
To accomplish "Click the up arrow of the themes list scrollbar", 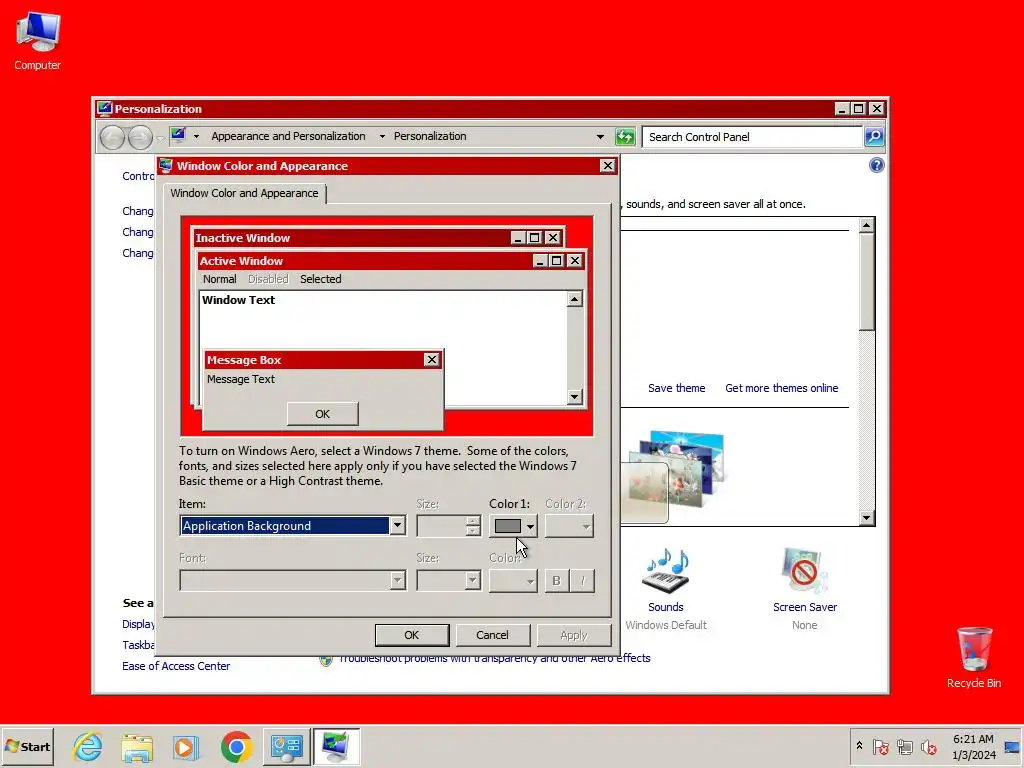I will (867, 226).
